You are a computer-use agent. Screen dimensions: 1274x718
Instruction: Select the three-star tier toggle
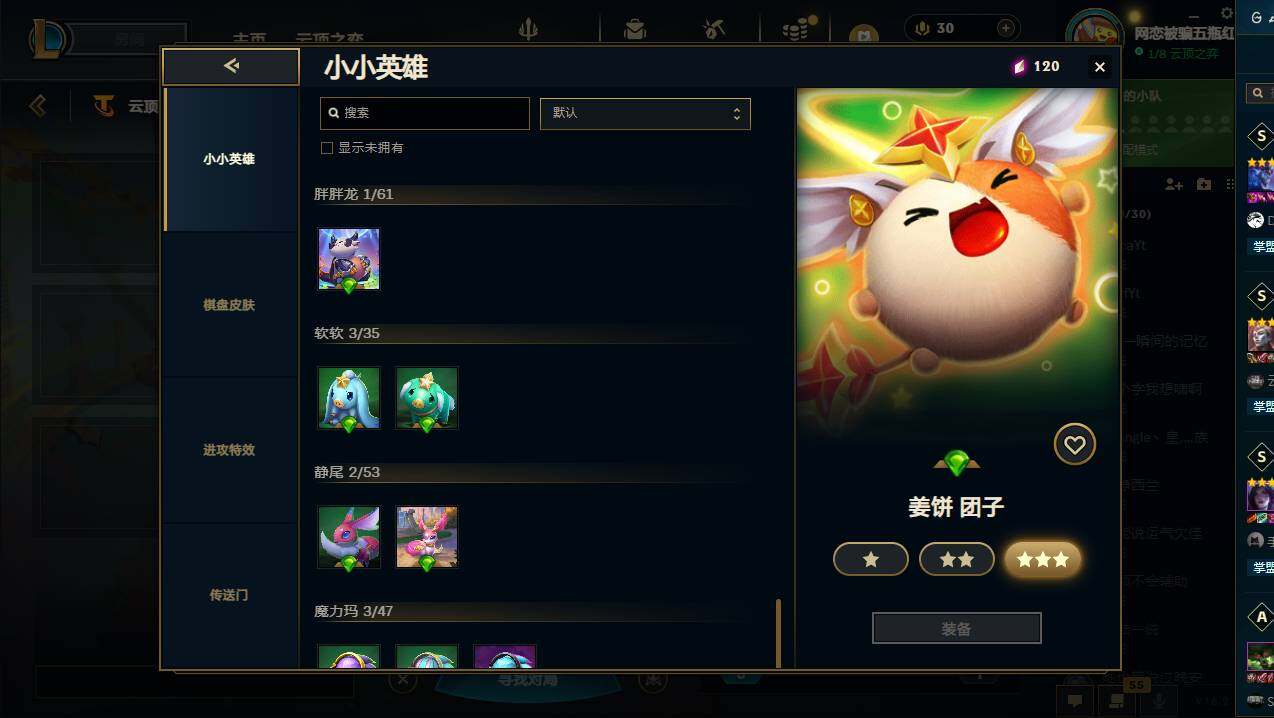(x=1043, y=560)
